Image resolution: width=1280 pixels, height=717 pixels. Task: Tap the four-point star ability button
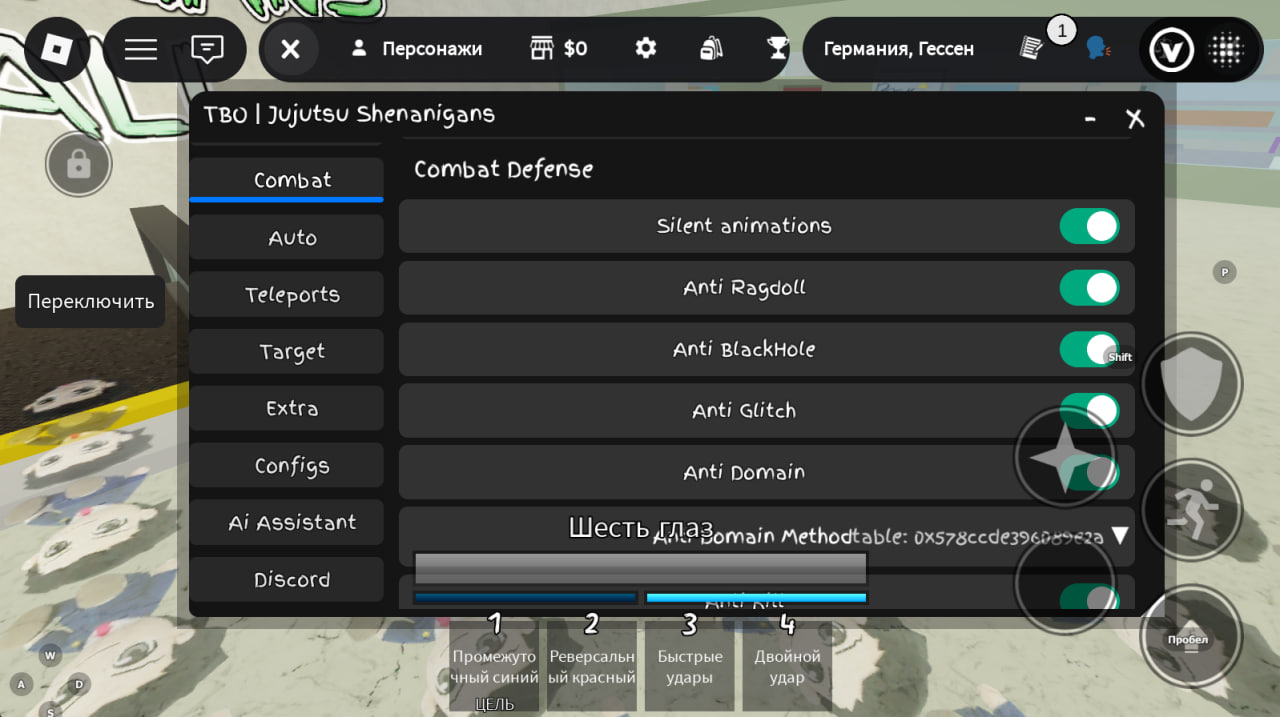tap(1065, 456)
